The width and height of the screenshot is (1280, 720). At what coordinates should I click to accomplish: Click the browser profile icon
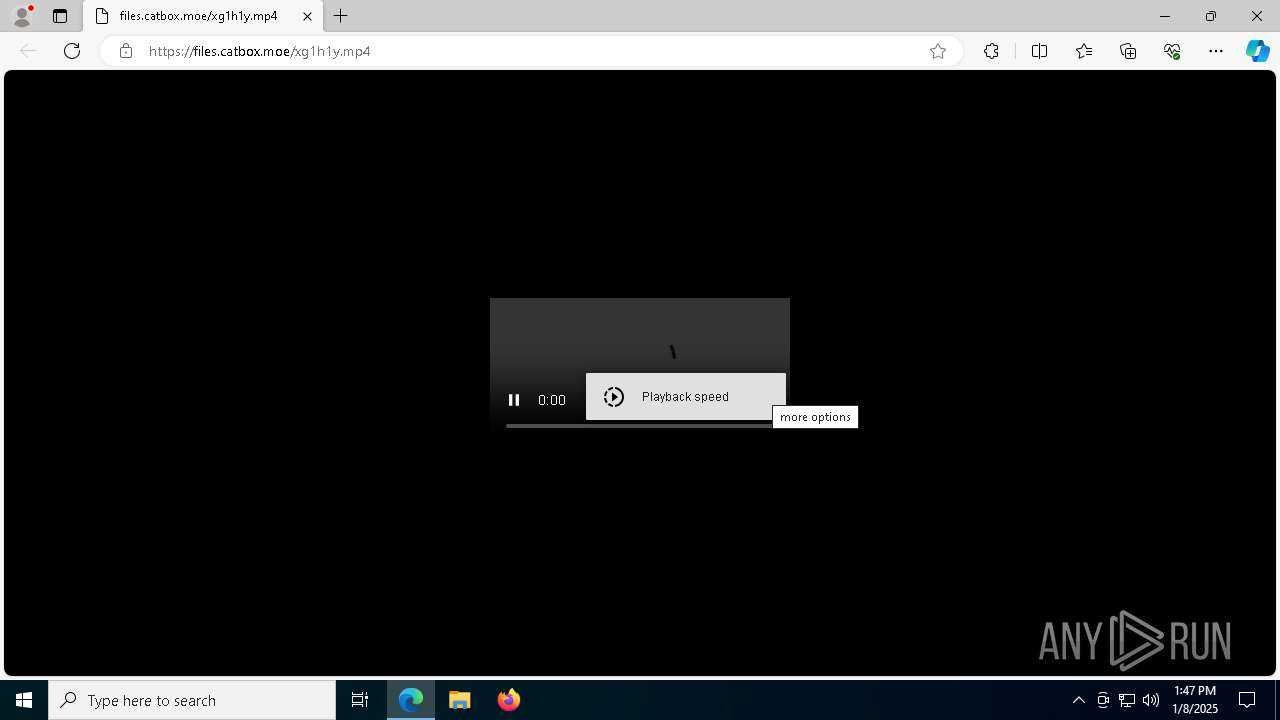pyautogui.click(x=21, y=16)
